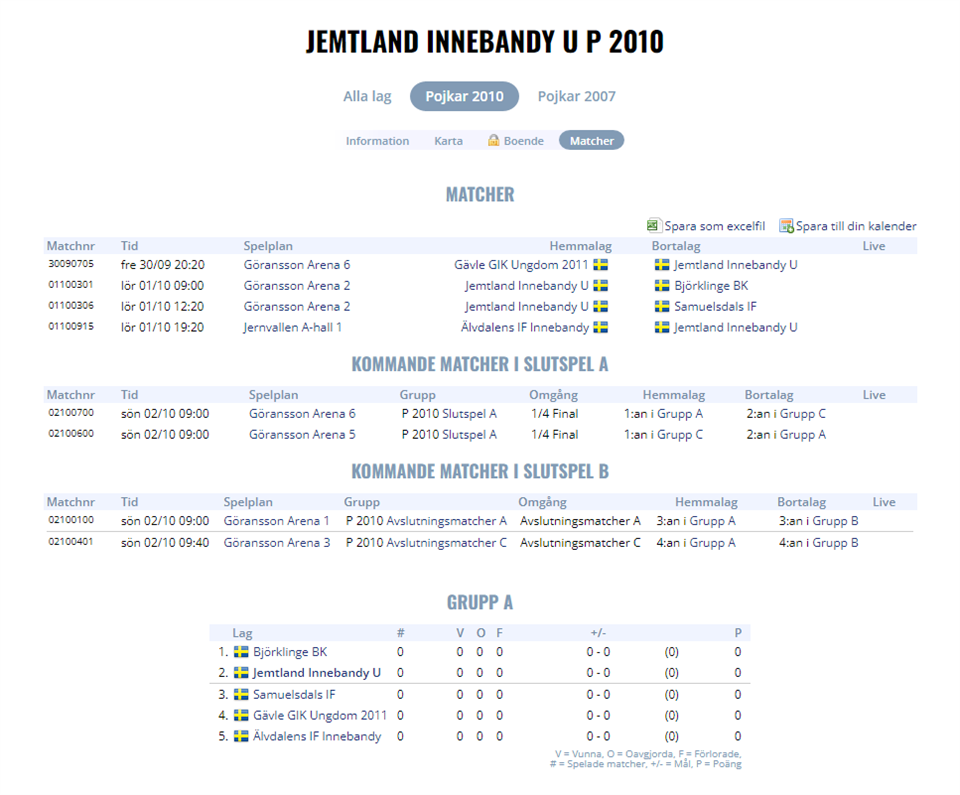Click the flag next to Samuelsdals IF in matches table
Viewport: 960px width, 795px height.
pos(662,307)
